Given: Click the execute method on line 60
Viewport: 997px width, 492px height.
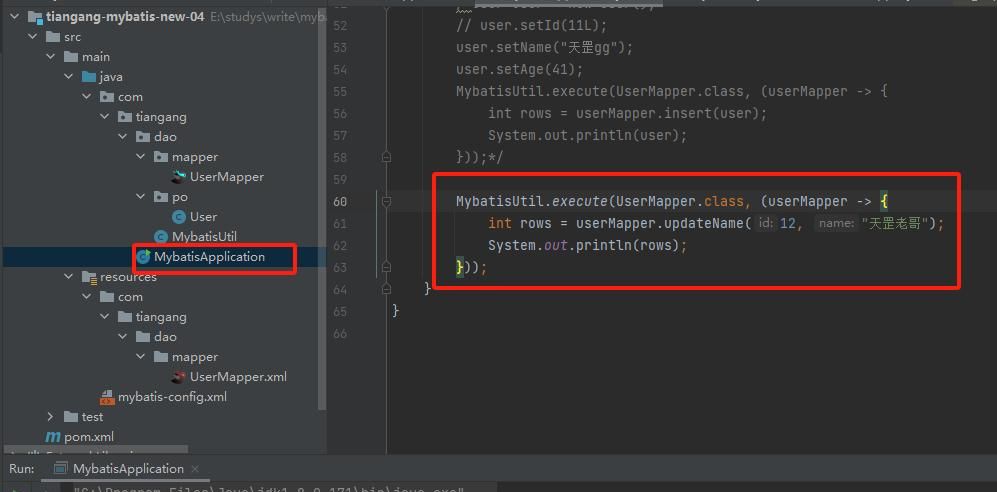Looking at the screenshot, I should [580, 202].
